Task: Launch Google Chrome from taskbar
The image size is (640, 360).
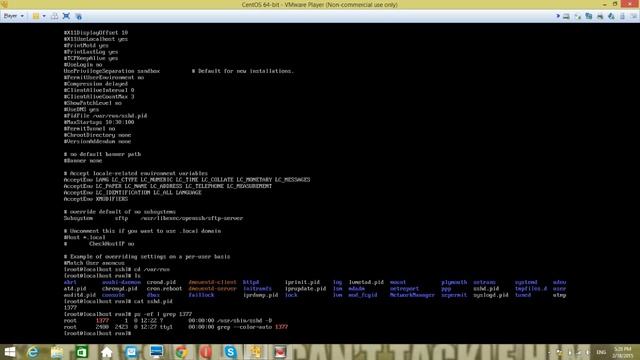Action: (x=181, y=352)
